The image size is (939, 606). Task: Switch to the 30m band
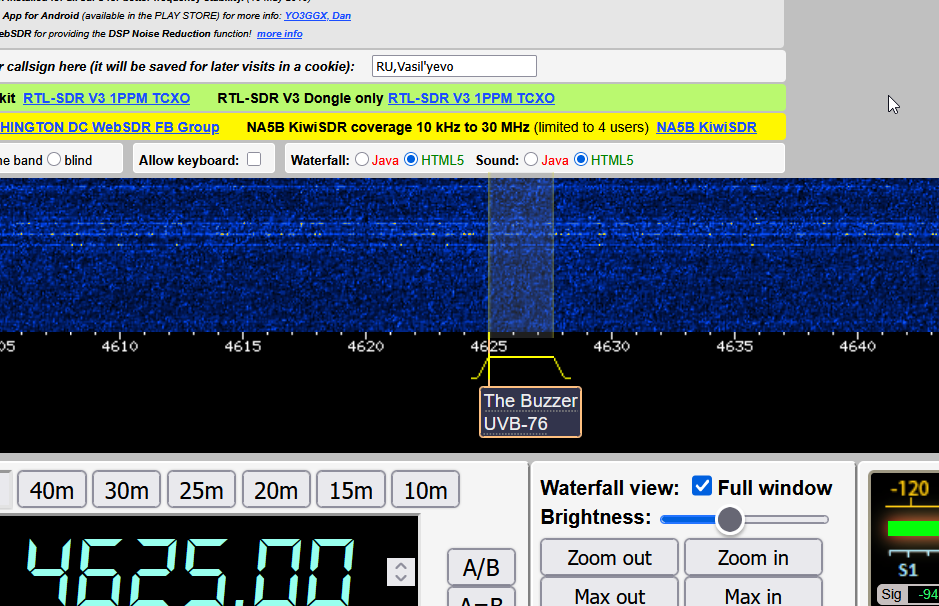click(126, 490)
